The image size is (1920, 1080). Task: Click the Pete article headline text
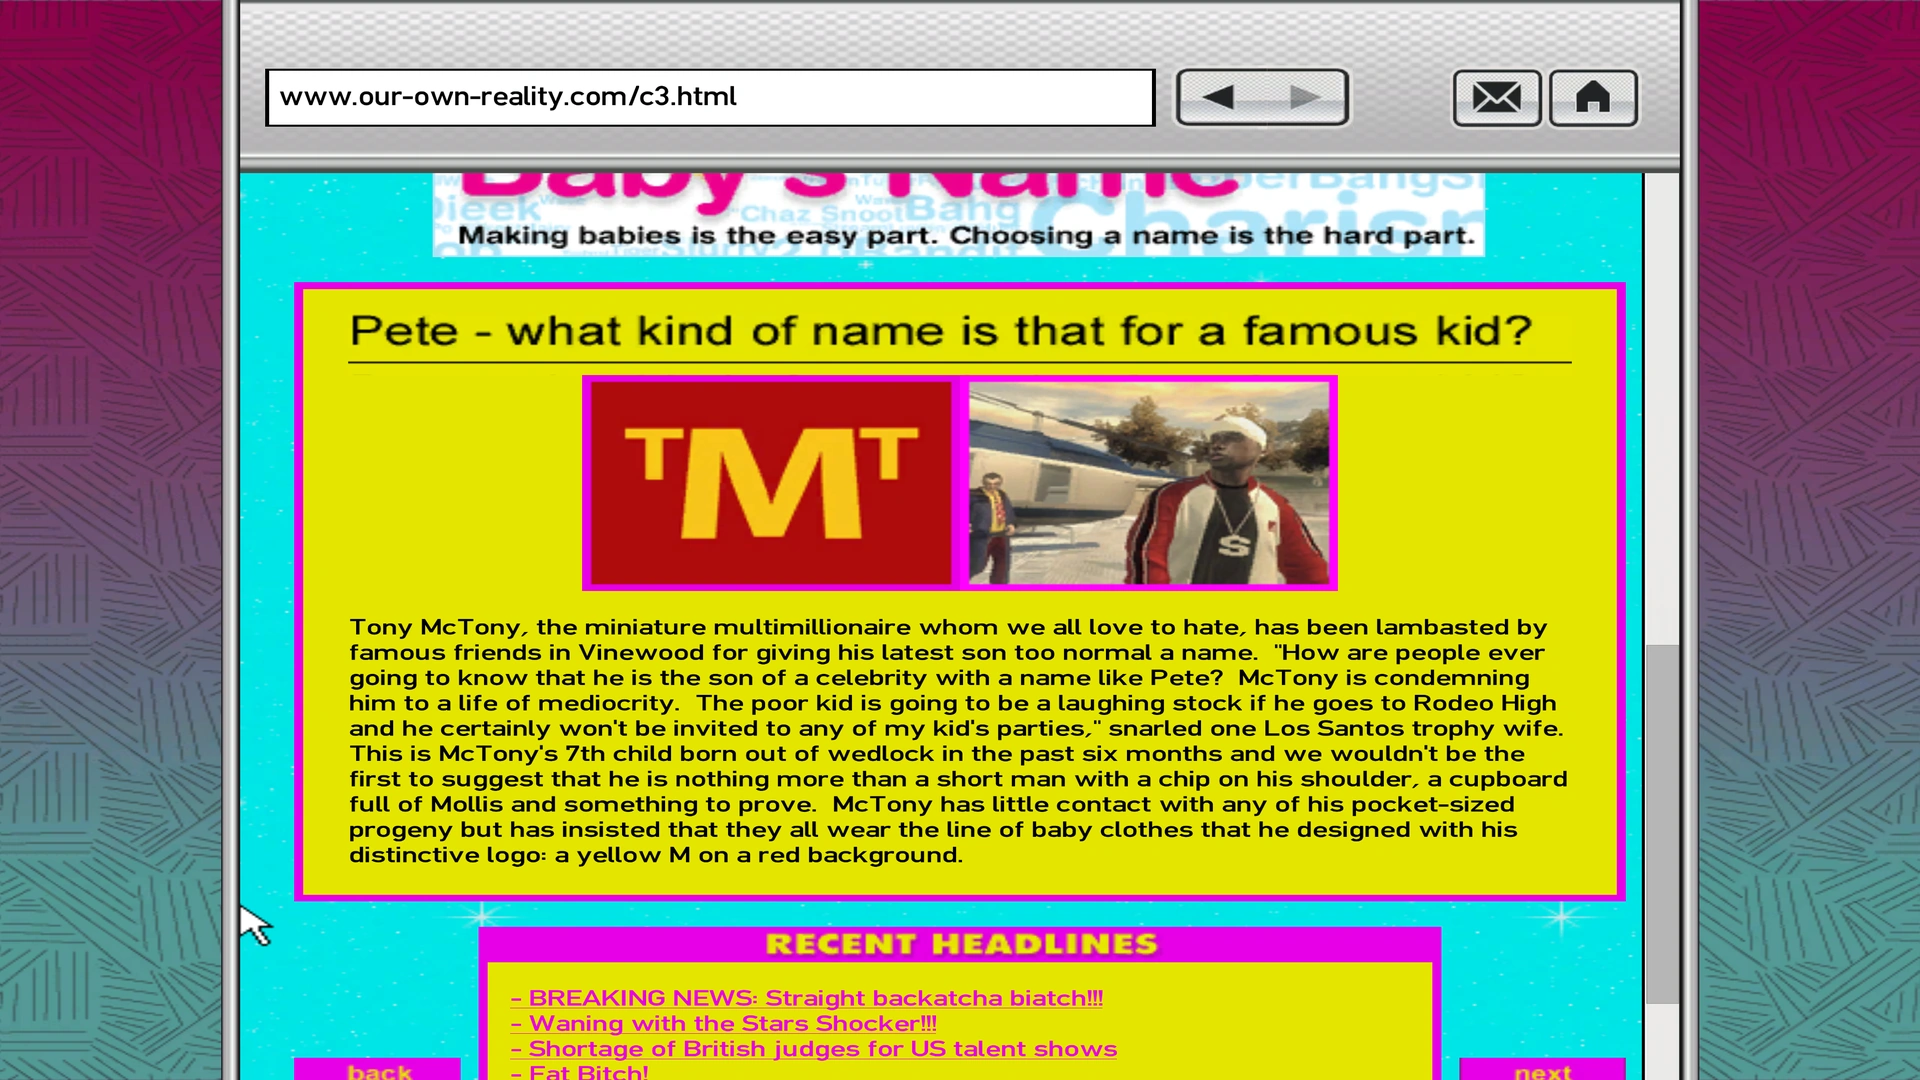(940, 331)
